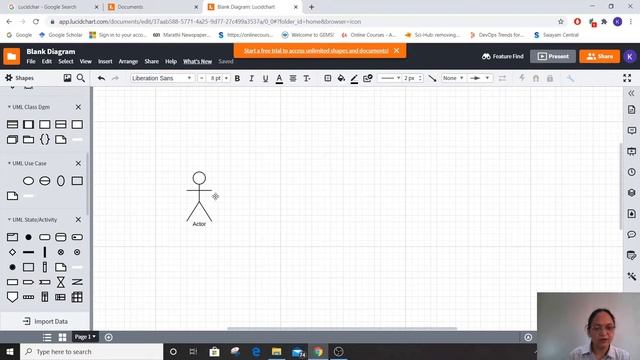The width and height of the screenshot is (640, 360).
Task: Click the Shapes gear icon
Action: [9, 78]
